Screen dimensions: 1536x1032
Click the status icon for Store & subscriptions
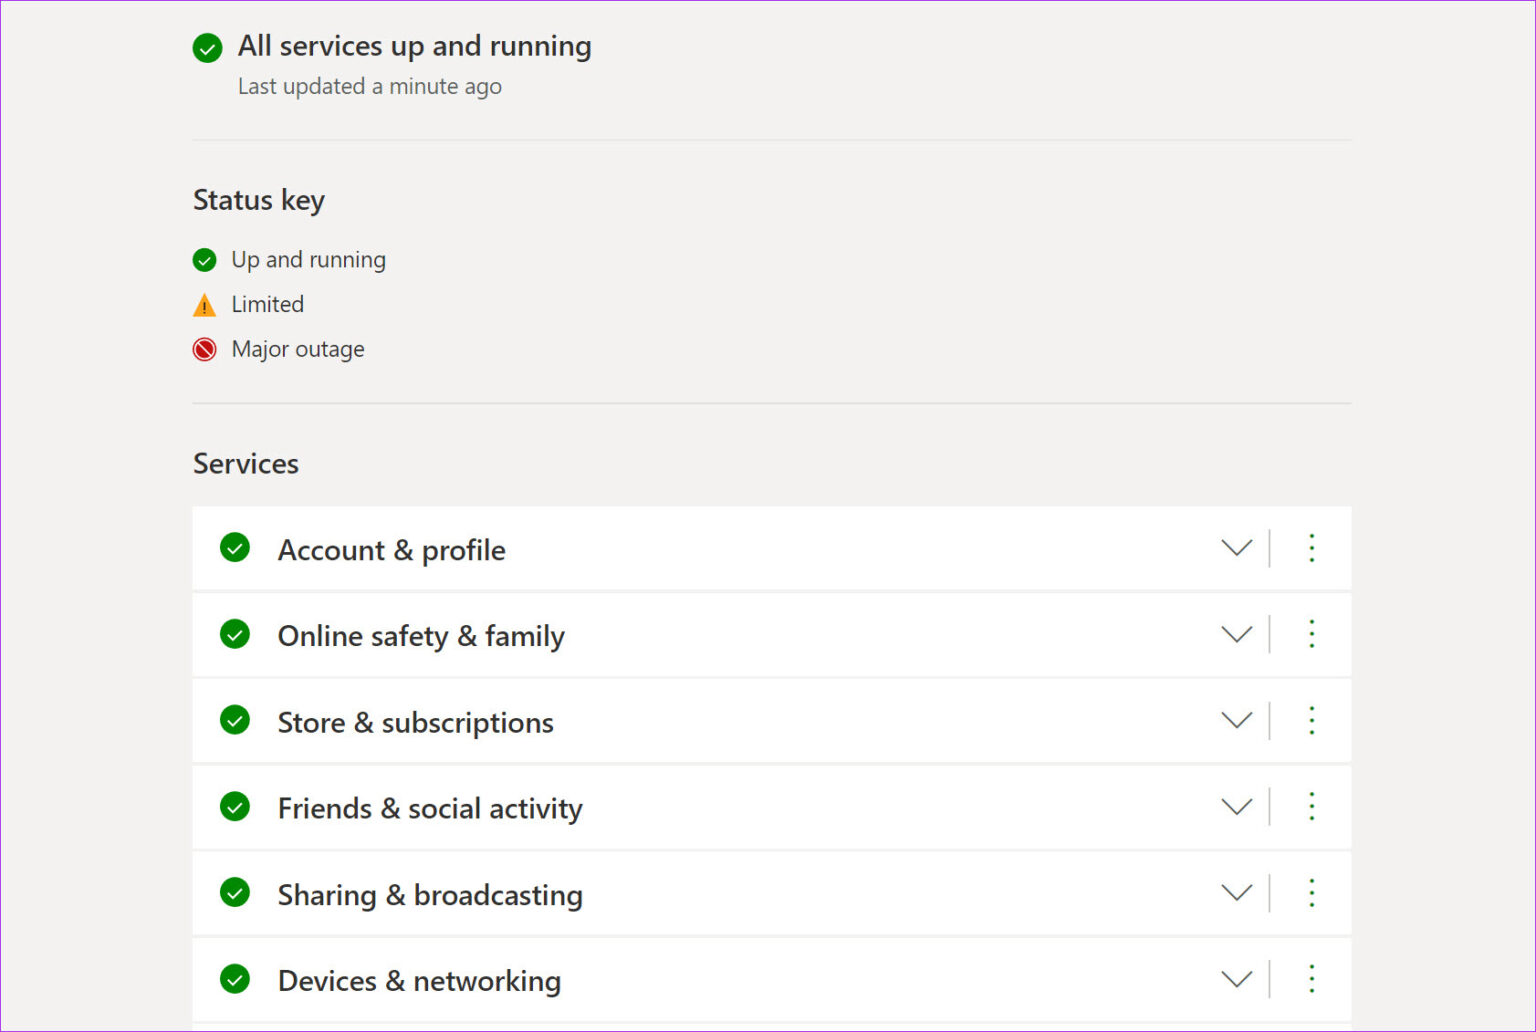click(235, 720)
